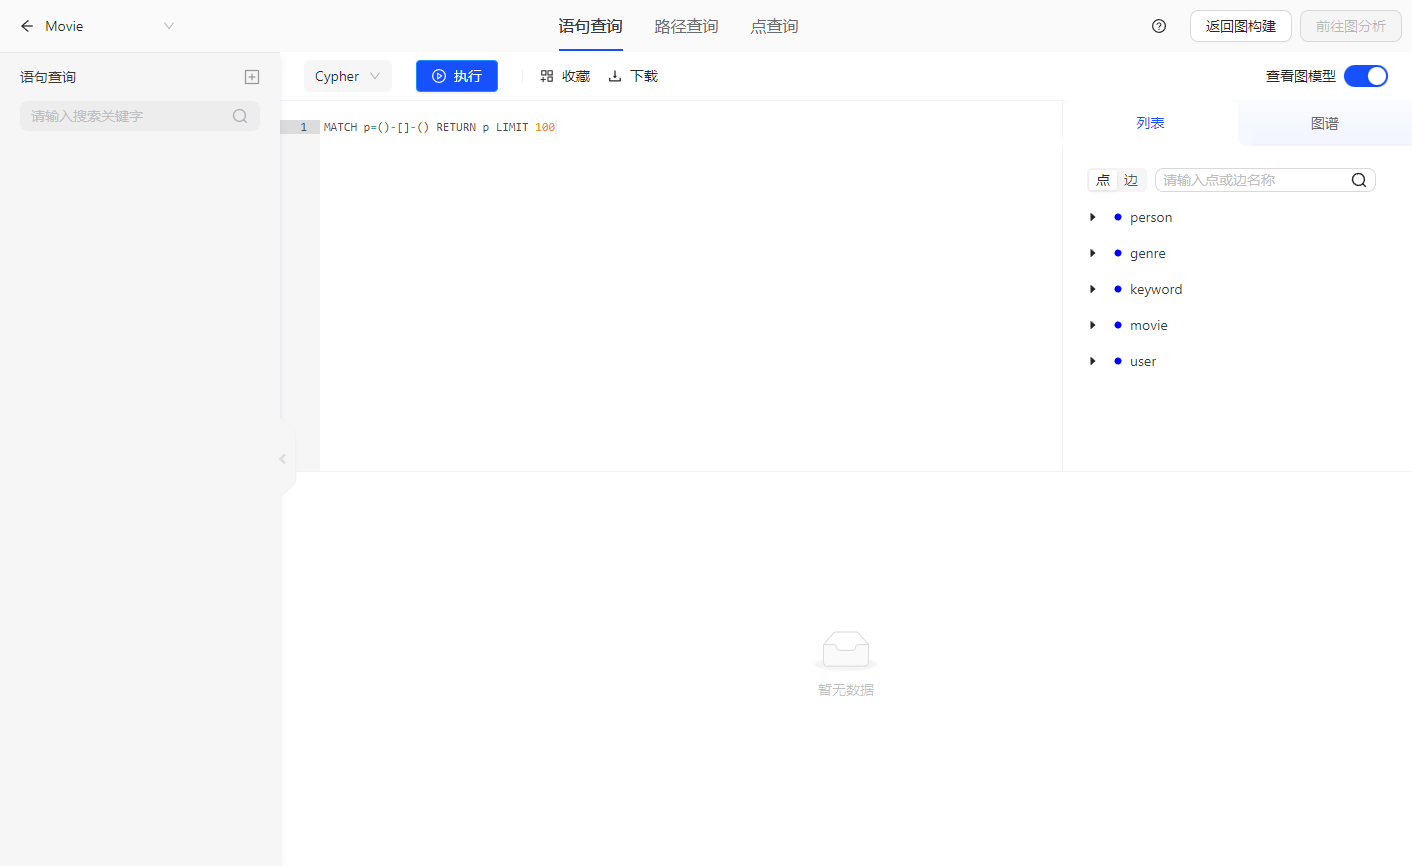Select the 点 filter option
Image resolution: width=1412 pixels, height=866 pixels.
(x=1103, y=180)
